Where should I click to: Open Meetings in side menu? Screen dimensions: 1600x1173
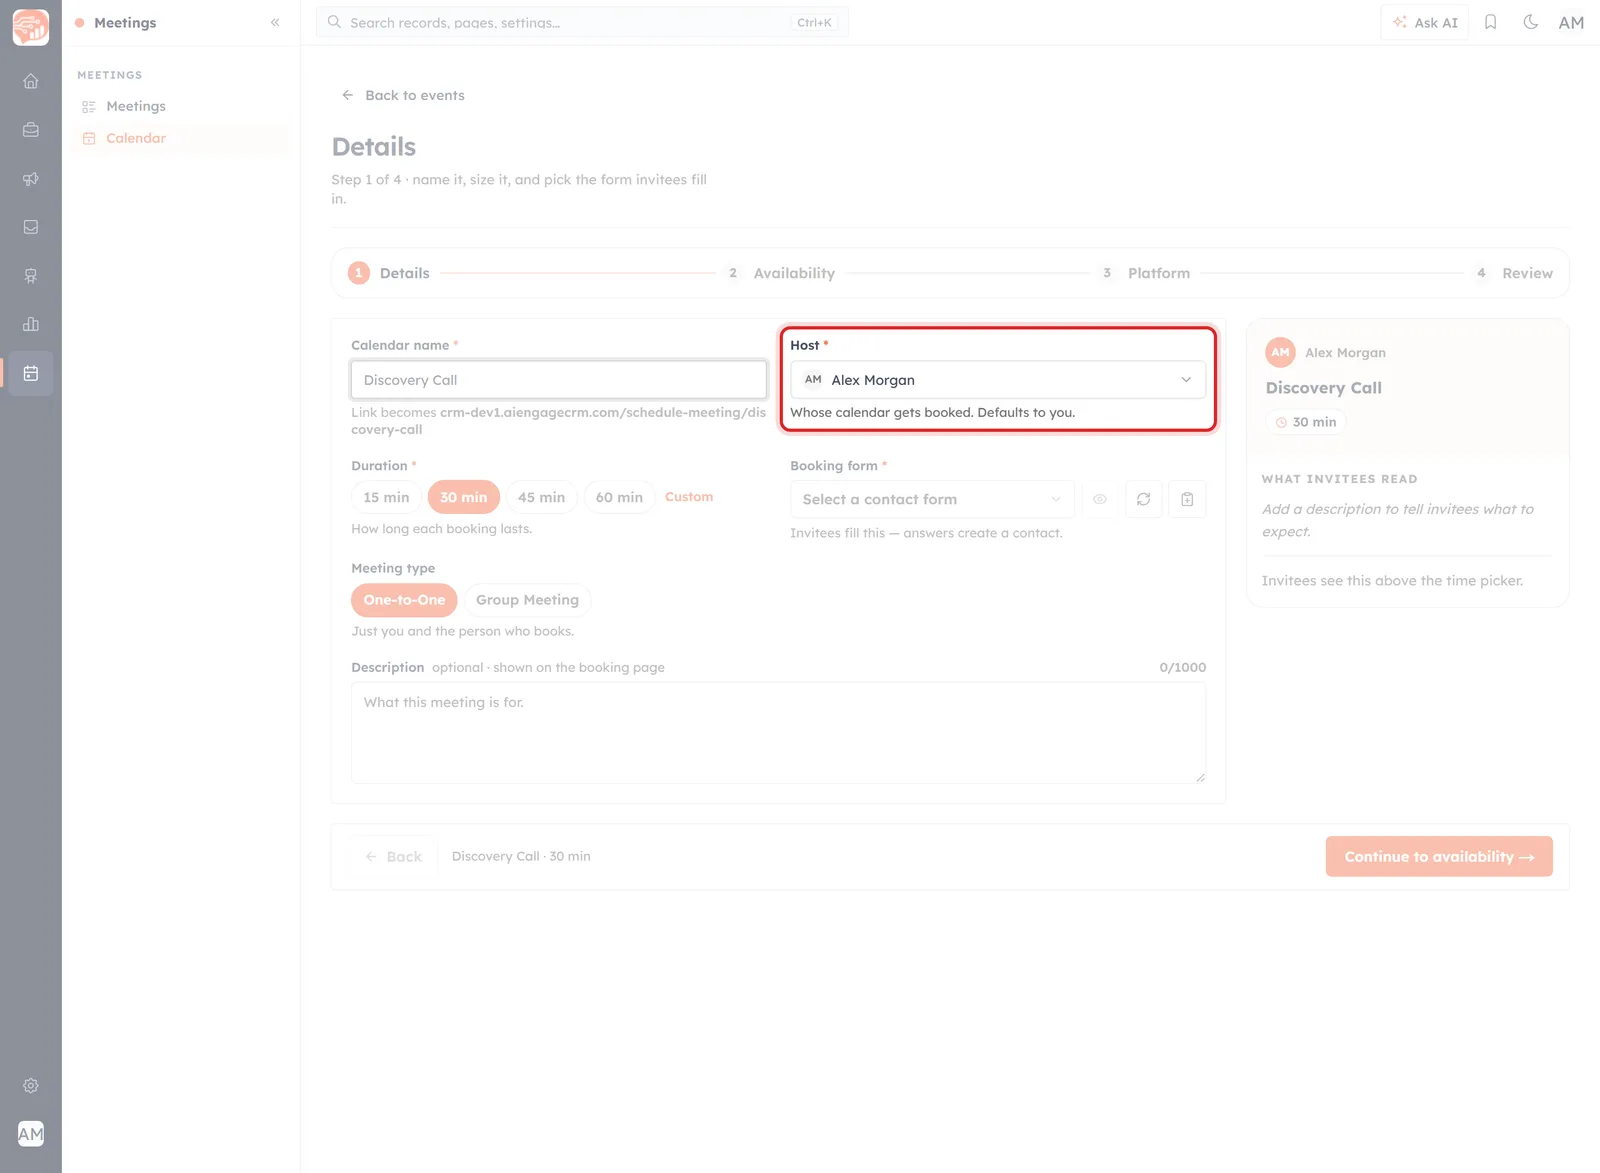180,106
